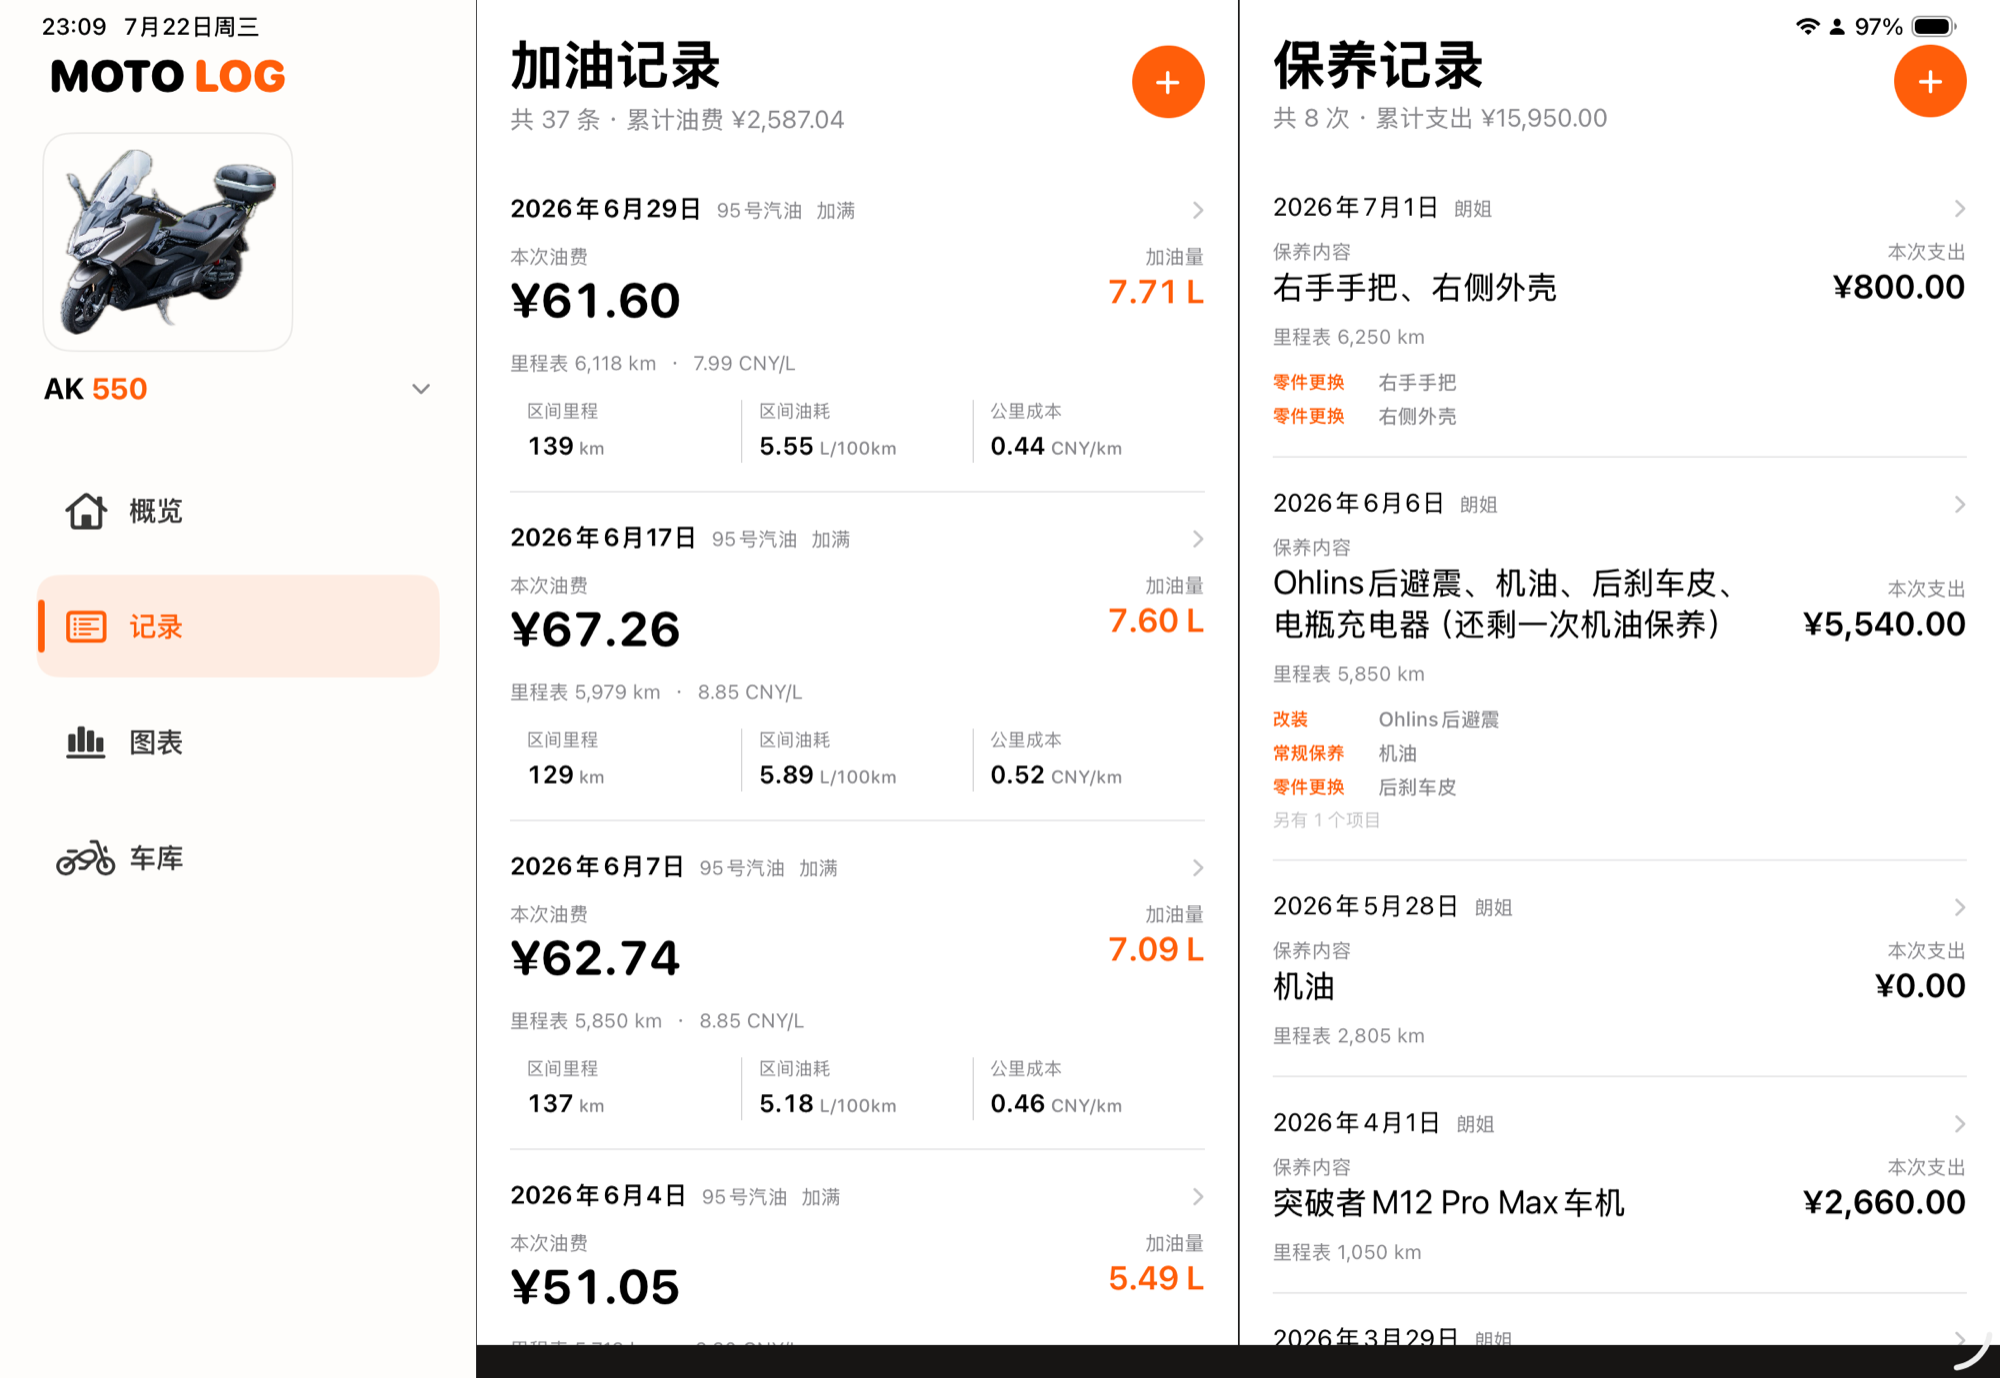Tap the Wi-Fi status icon
This screenshot has width=2000, height=1378.
click(x=1807, y=27)
